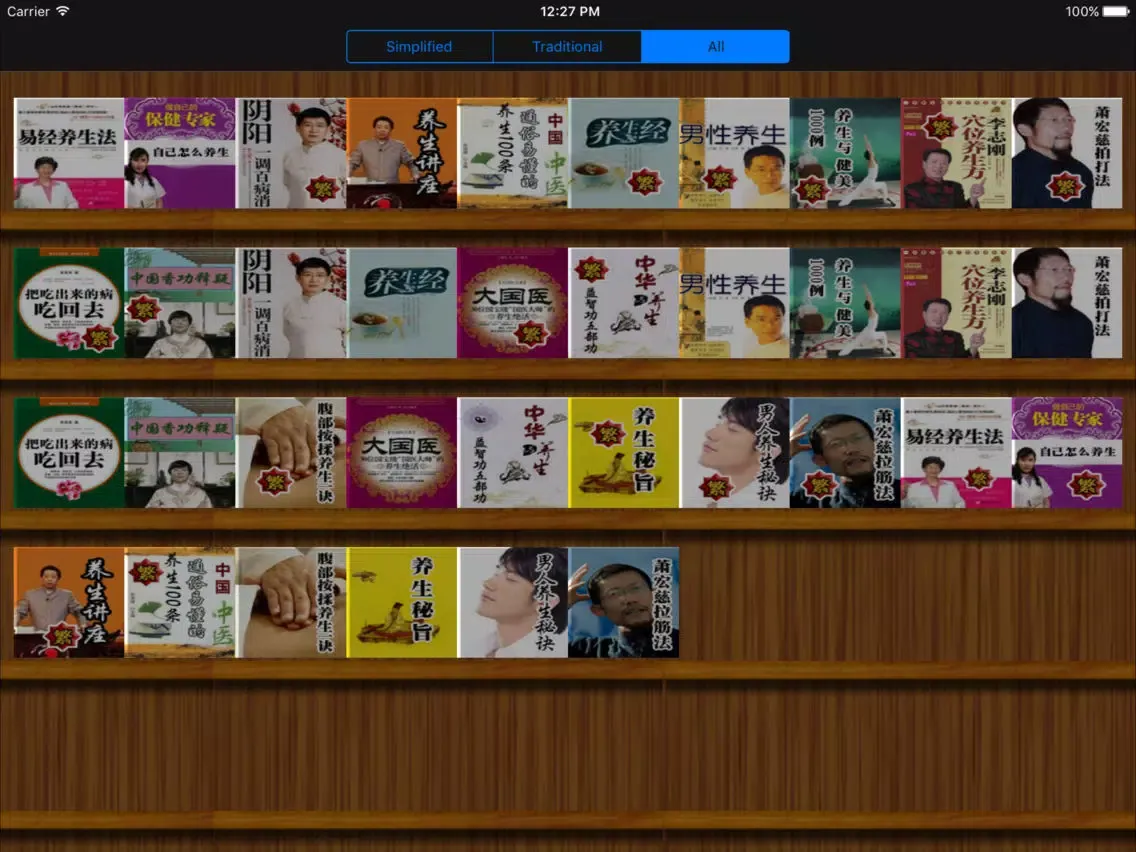Image resolution: width=1136 pixels, height=852 pixels.
Task: Open 中国中医 养生100条 book with 繁 badge
Action: (x=180, y=603)
